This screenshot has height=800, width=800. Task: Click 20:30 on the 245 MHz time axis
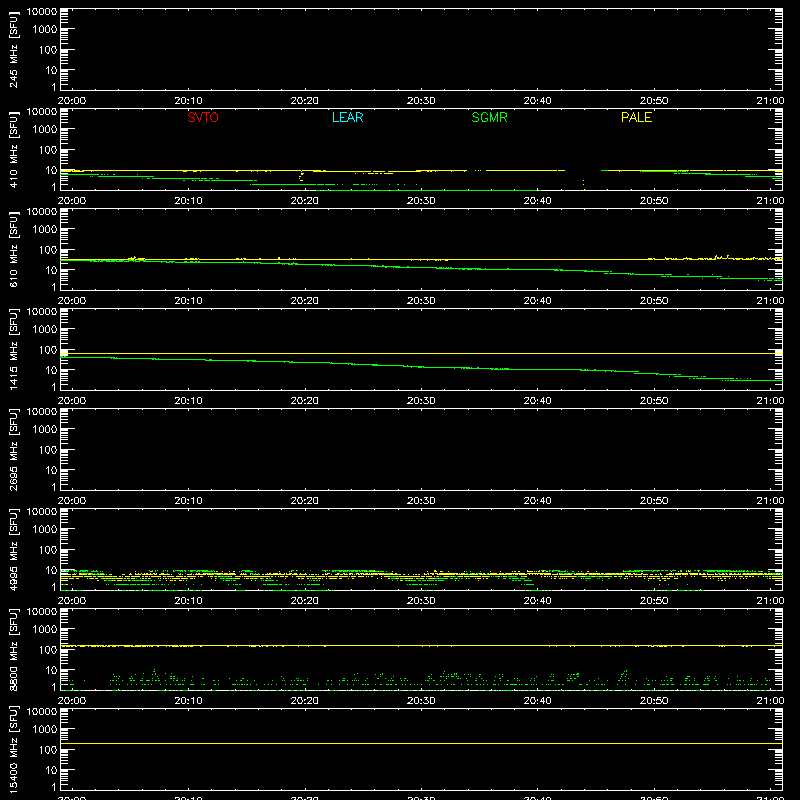click(x=421, y=101)
